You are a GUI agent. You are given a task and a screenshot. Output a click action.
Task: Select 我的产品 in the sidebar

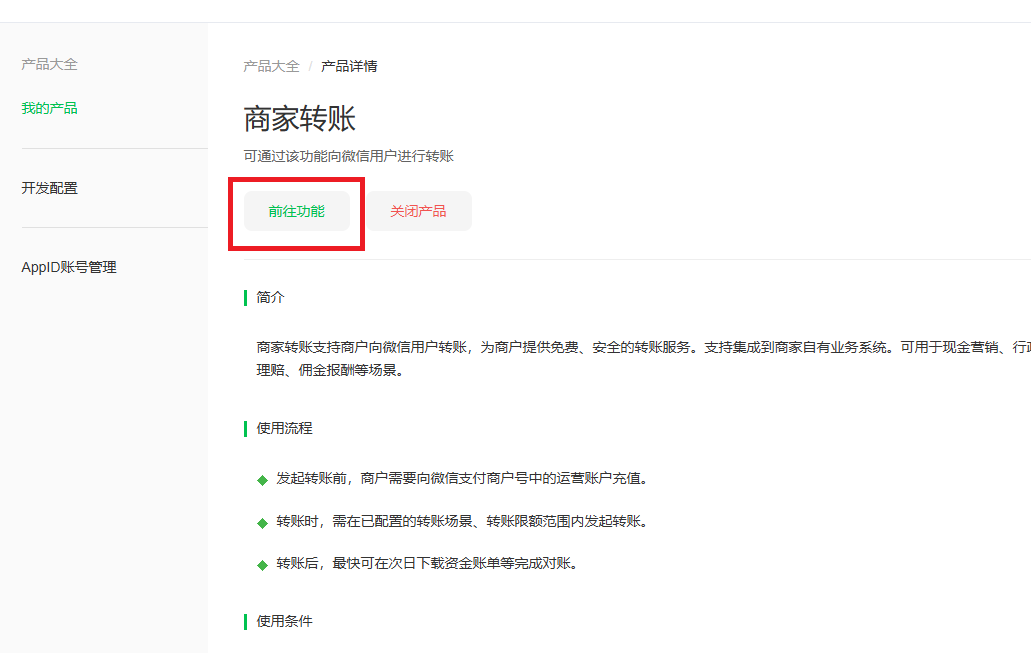pos(49,108)
